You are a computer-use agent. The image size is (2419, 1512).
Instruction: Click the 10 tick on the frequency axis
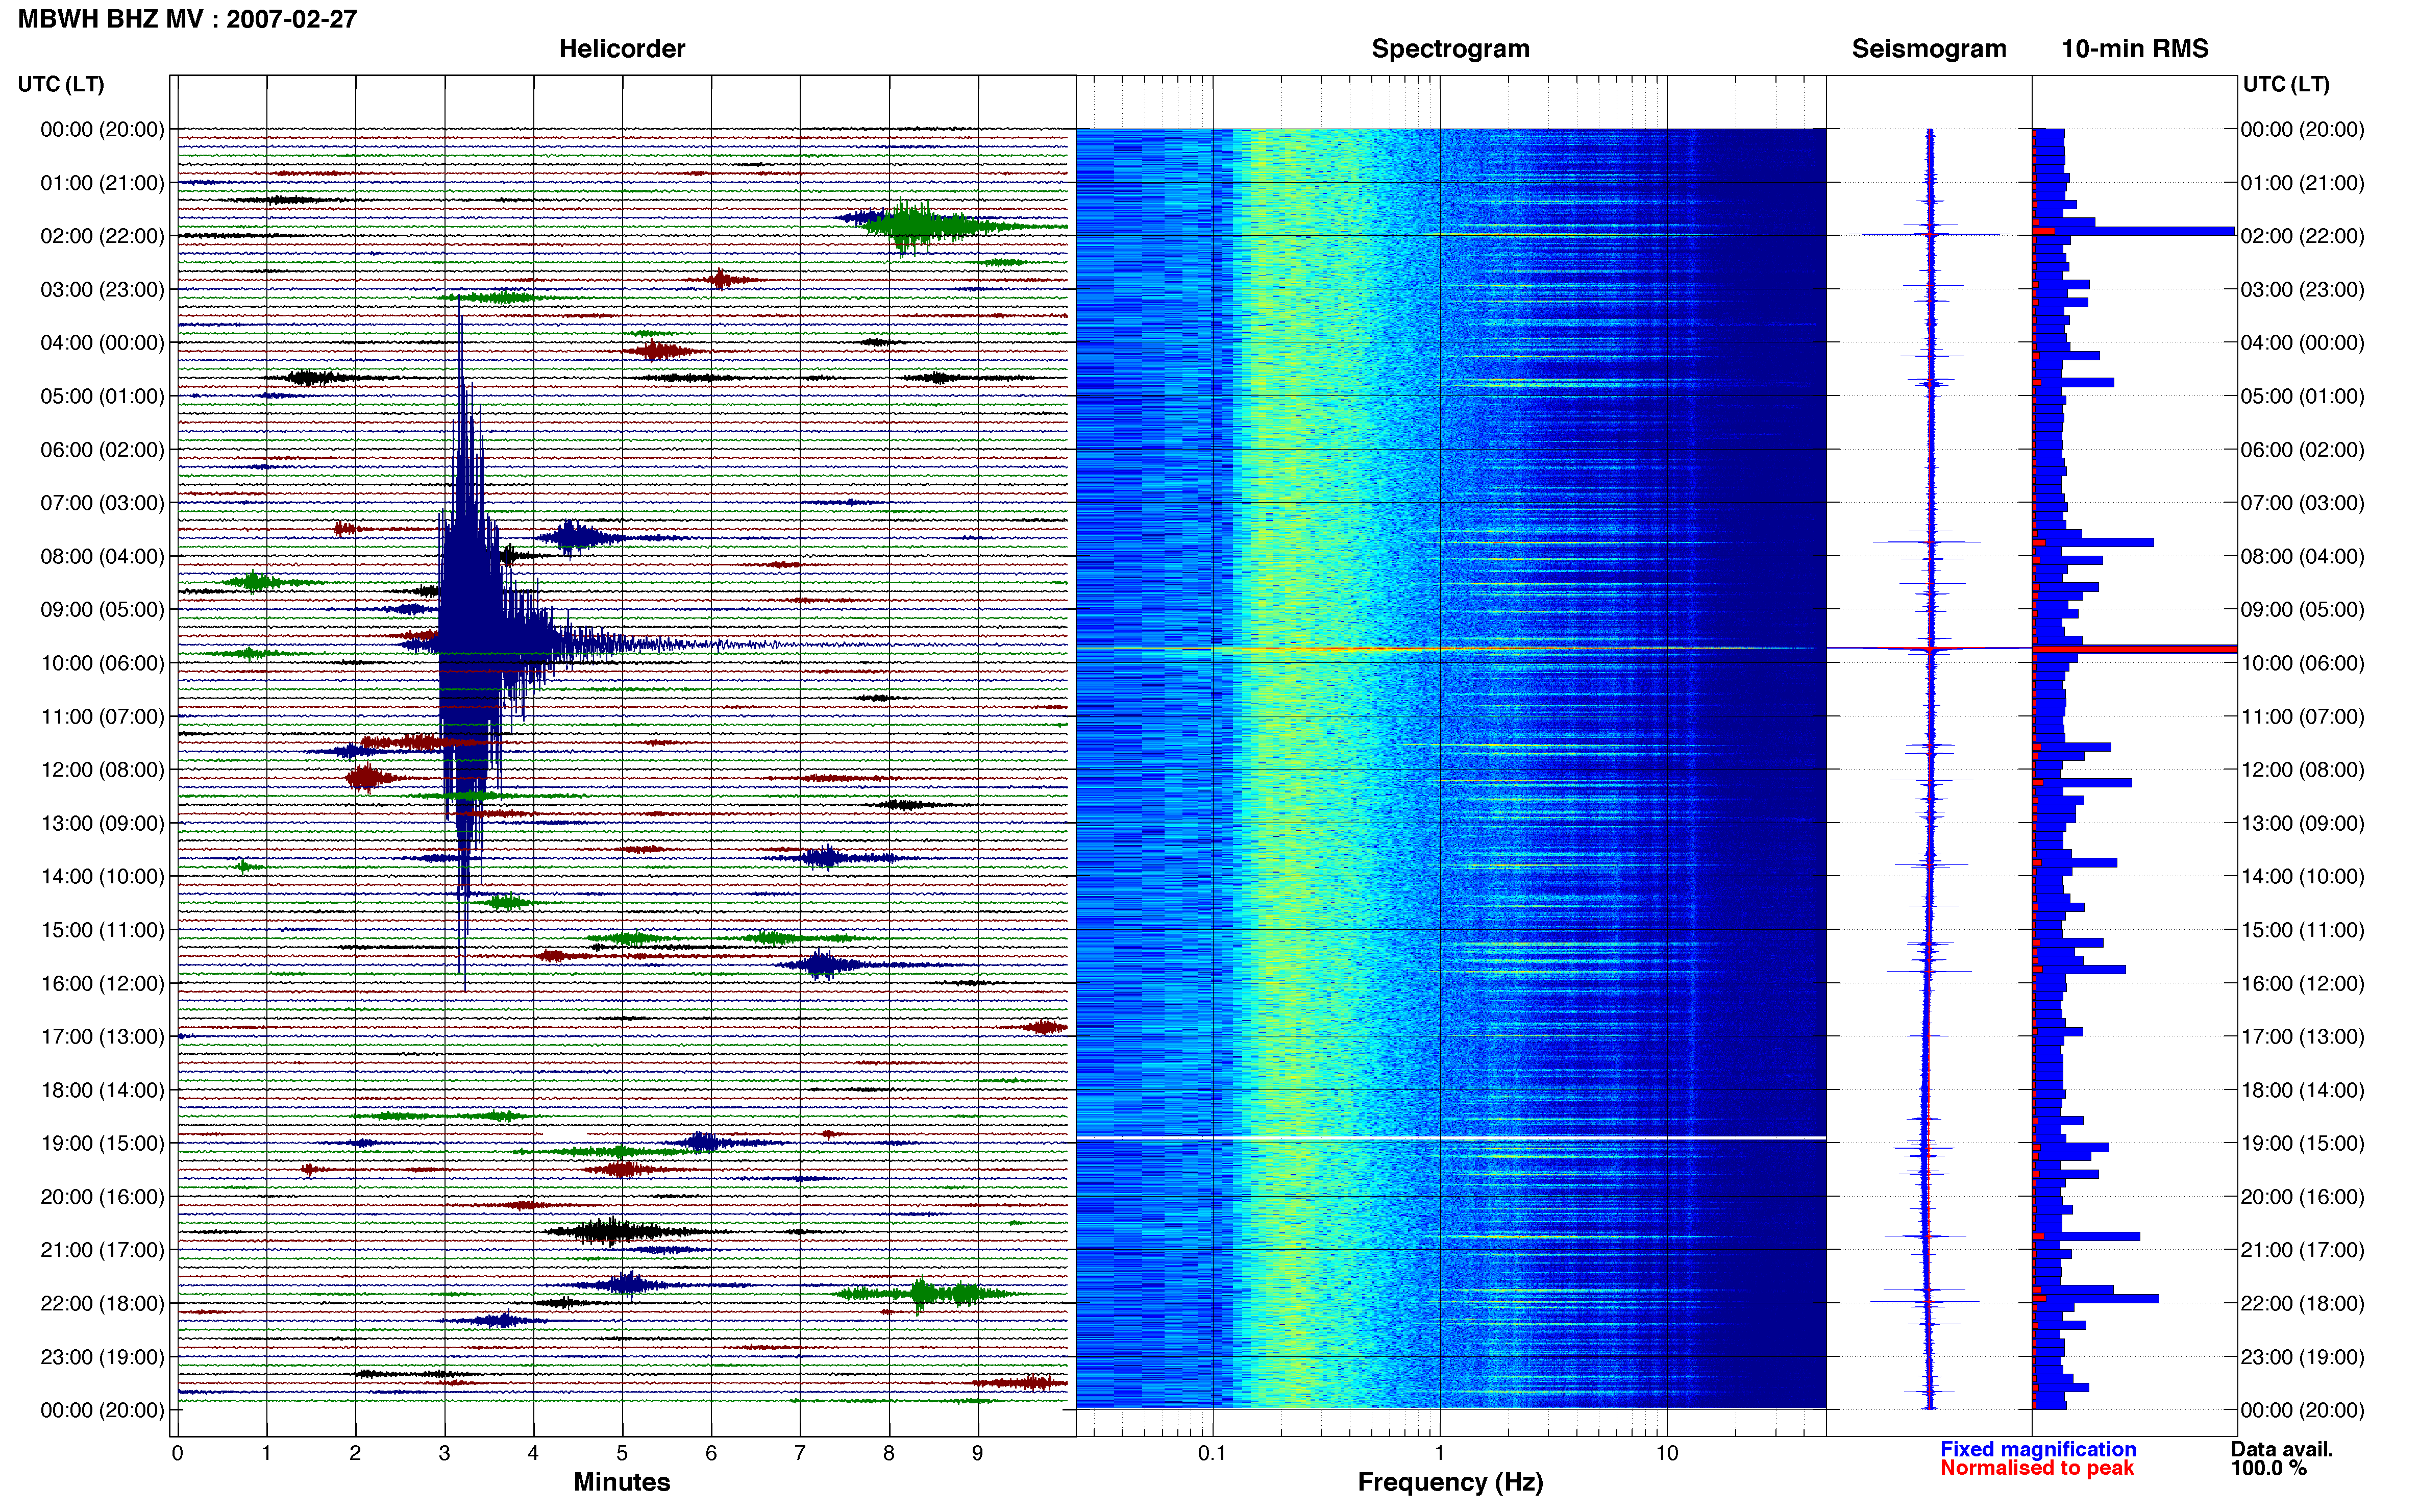point(1666,1453)
